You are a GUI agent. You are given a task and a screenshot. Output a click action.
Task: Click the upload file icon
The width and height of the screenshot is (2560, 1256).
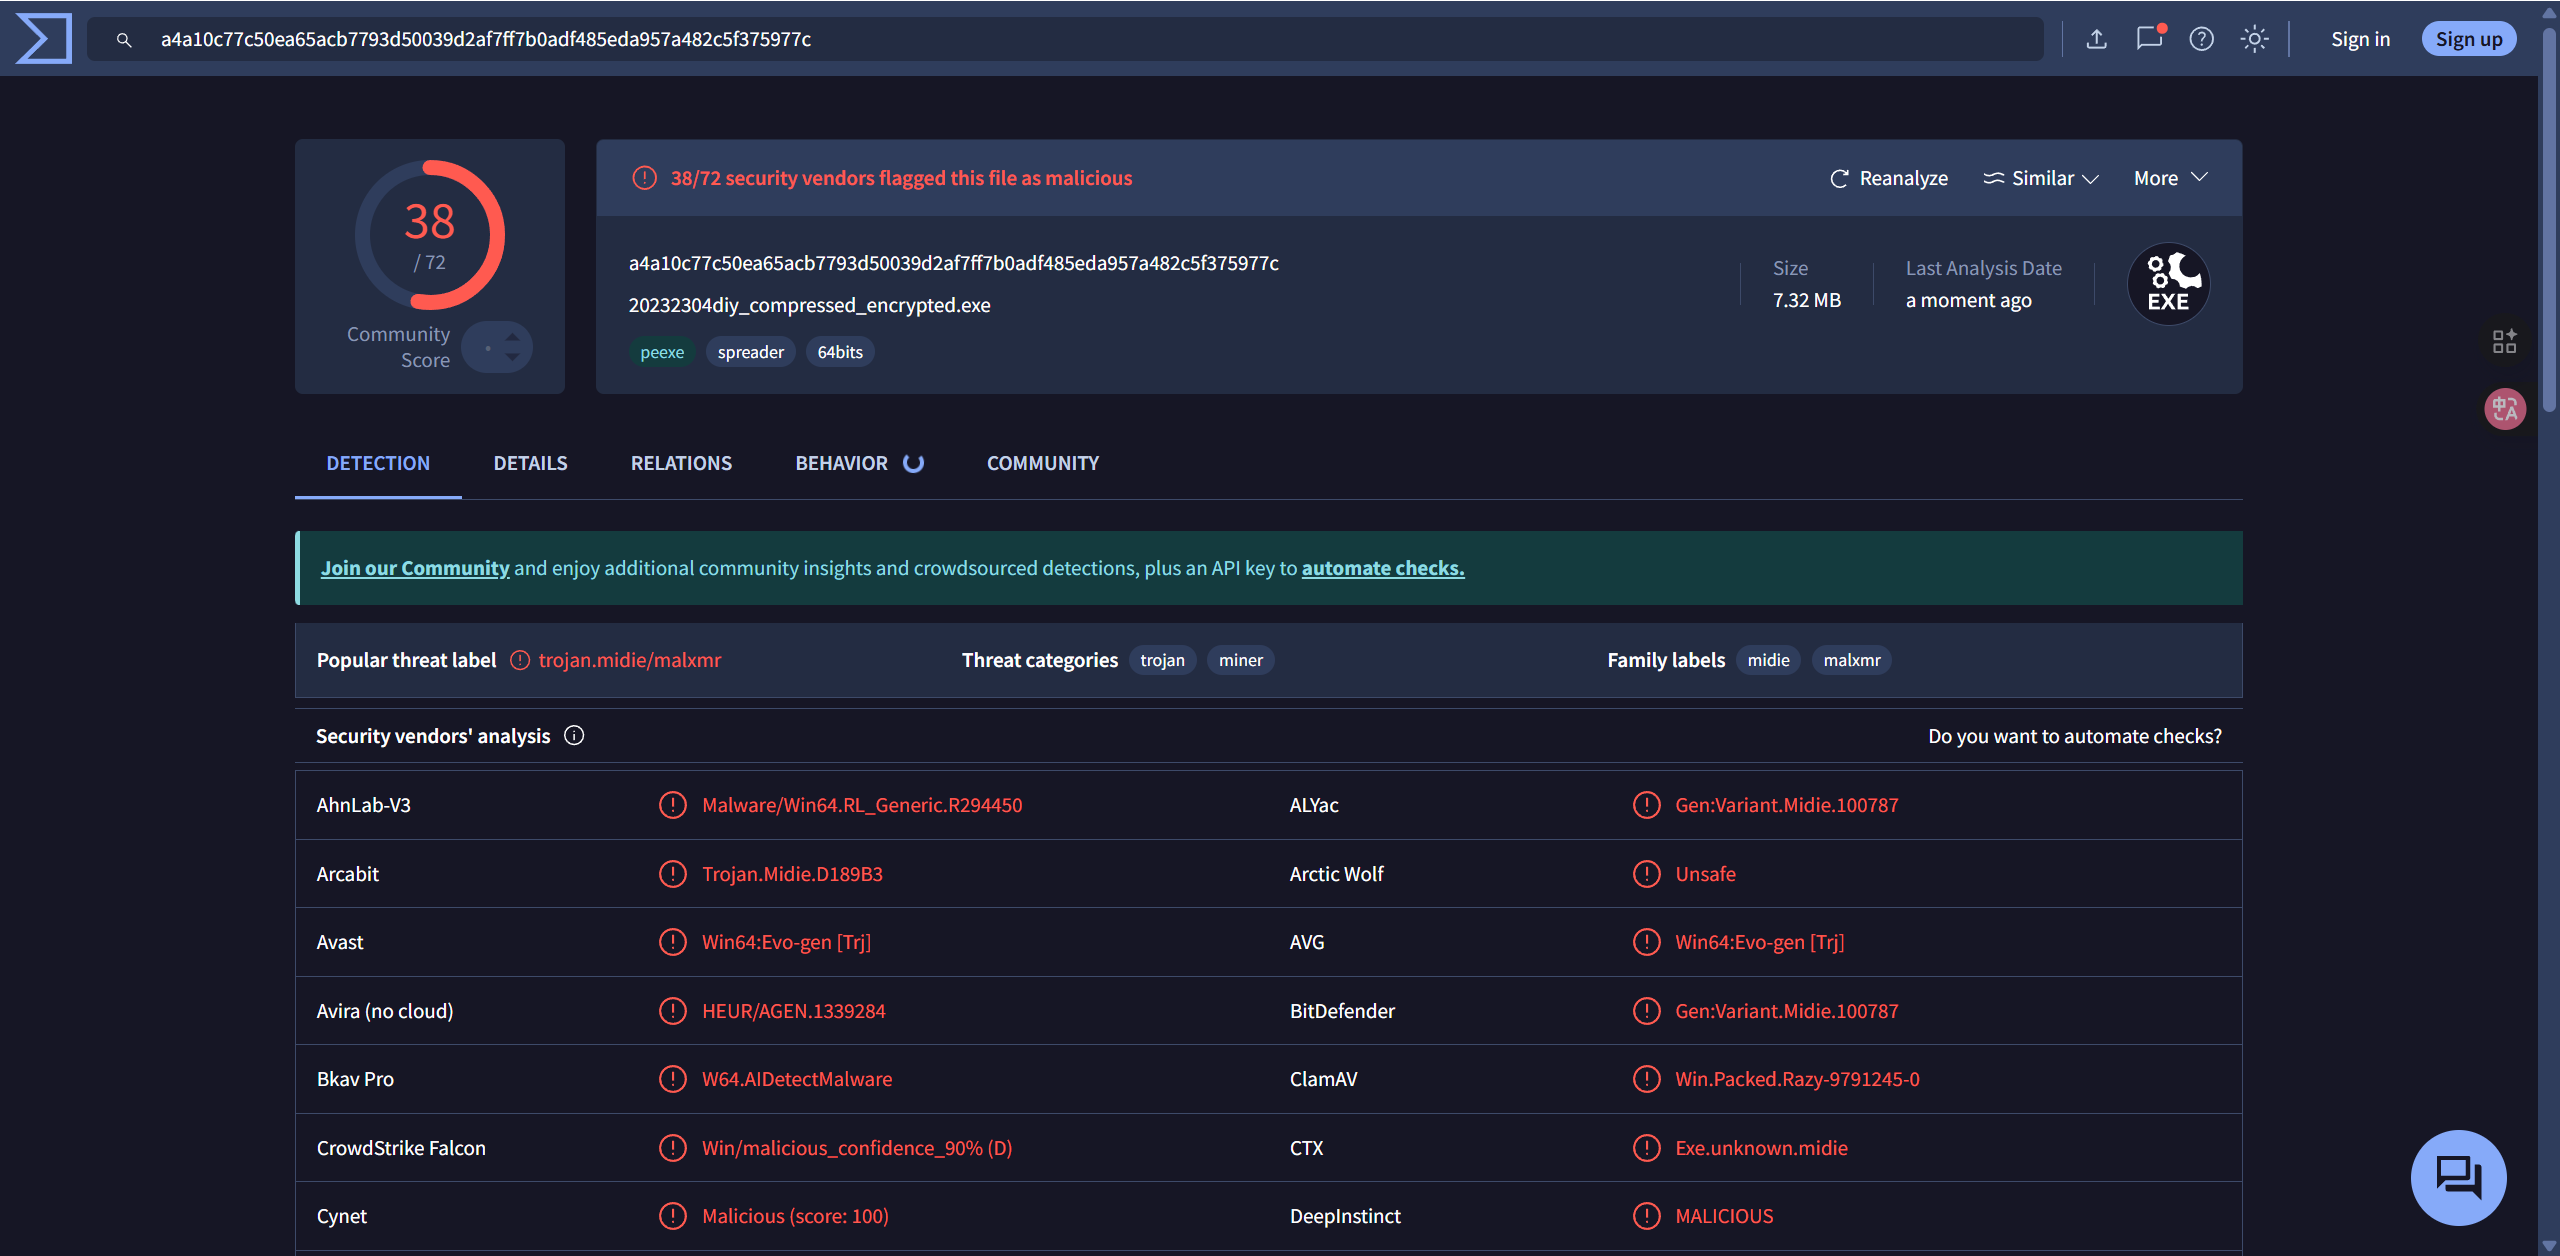2096,39
